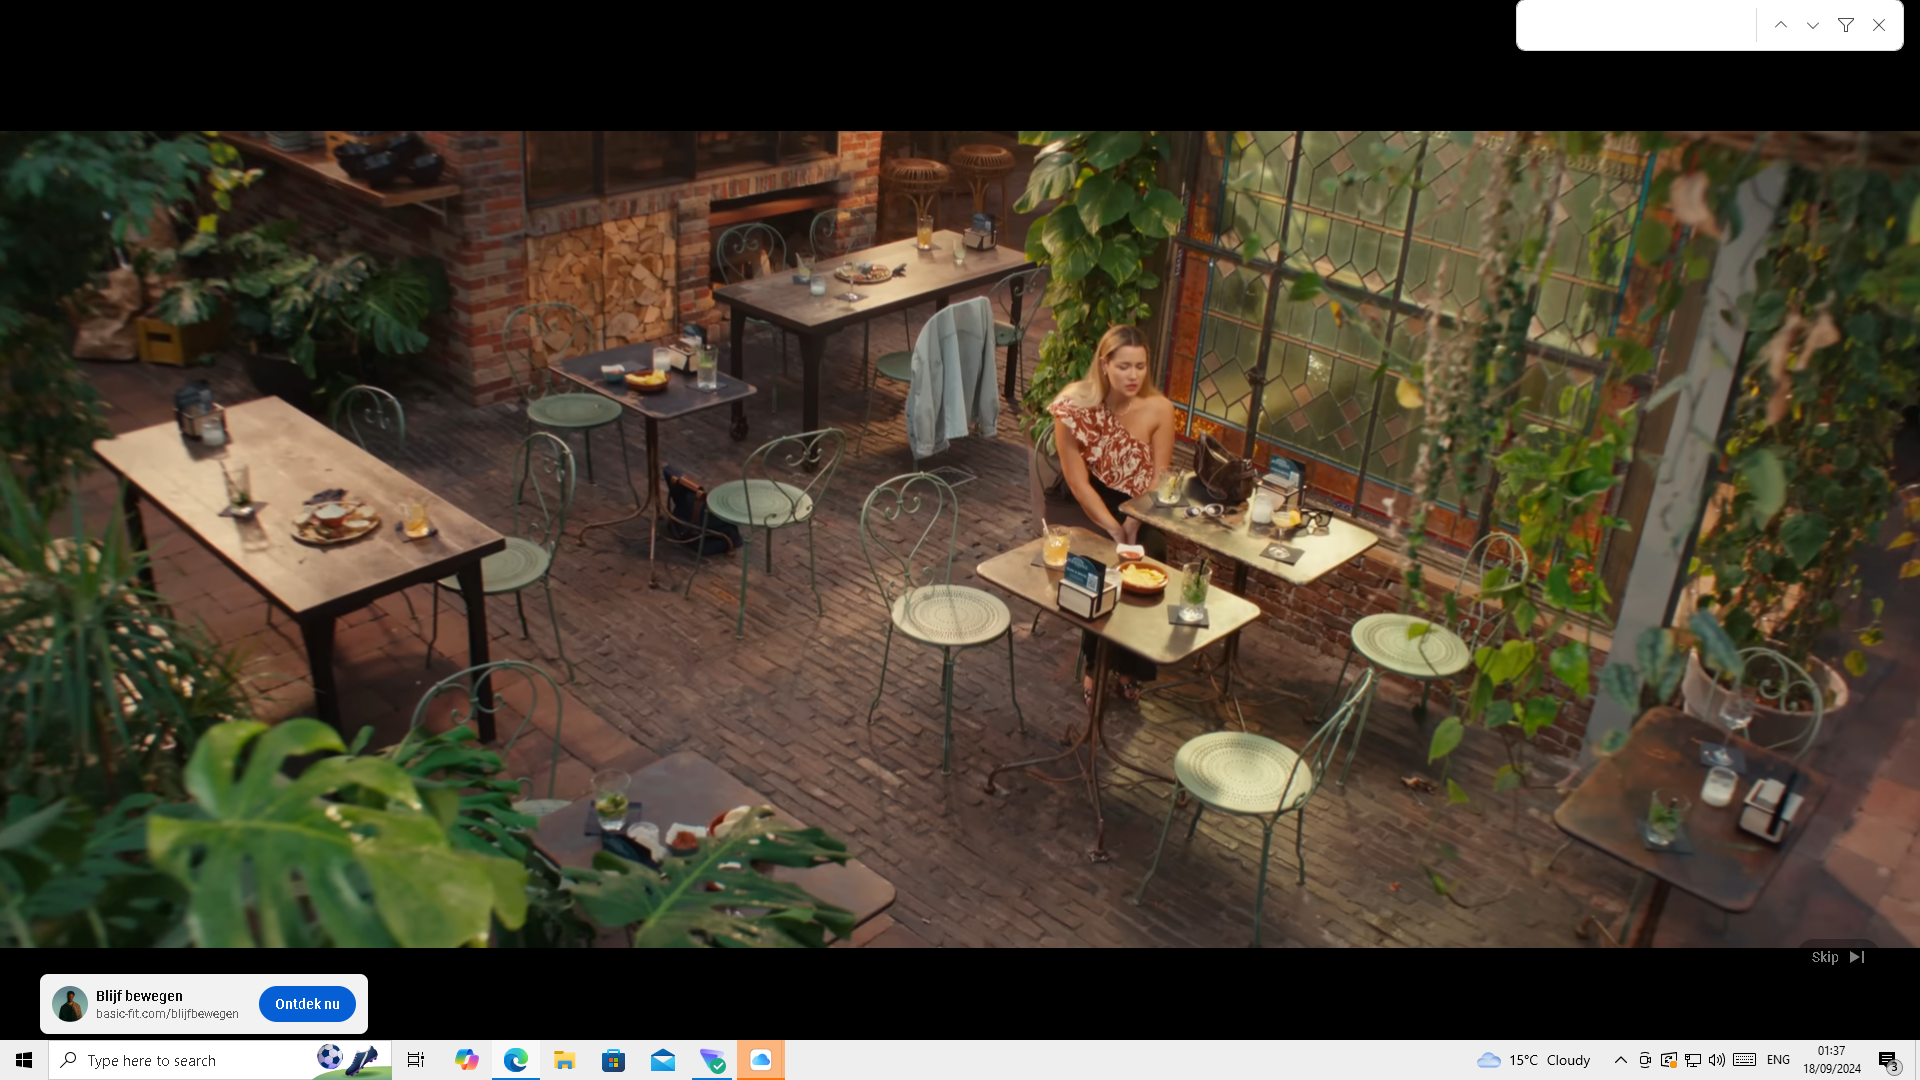Open the find filter options icon

1846,25
